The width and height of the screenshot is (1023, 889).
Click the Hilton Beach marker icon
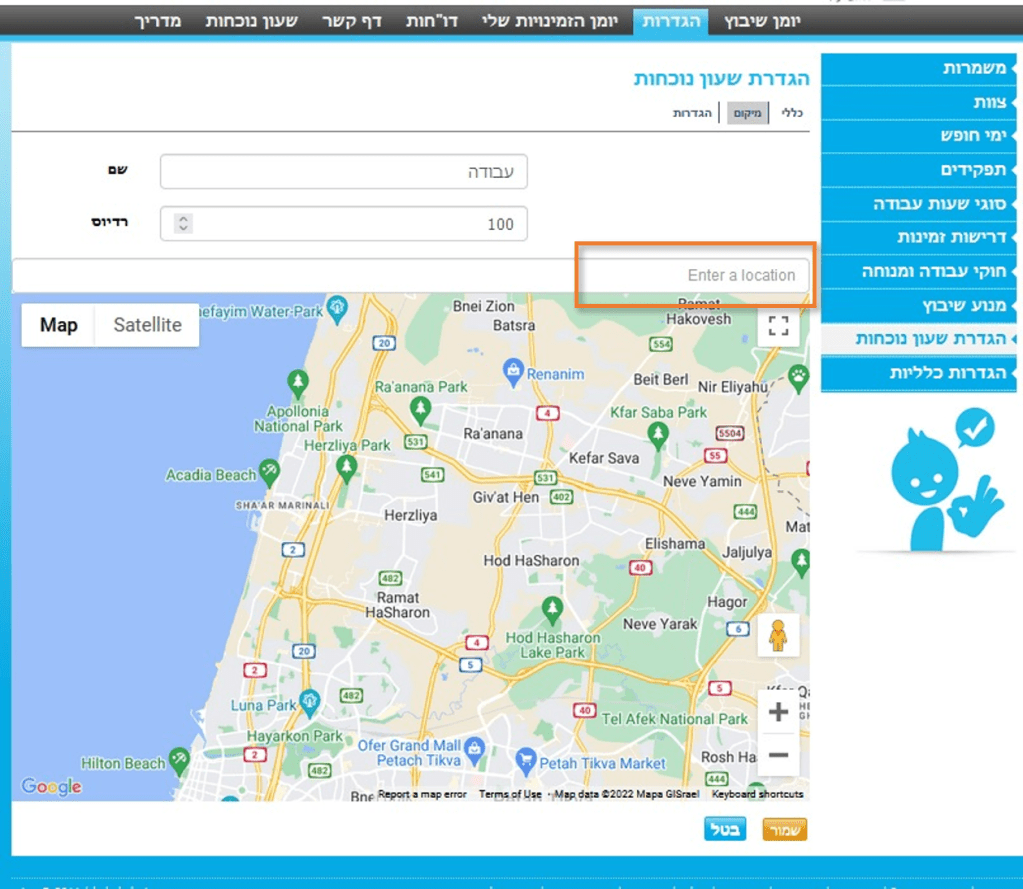pyautogui.click(x=179, y=762)
